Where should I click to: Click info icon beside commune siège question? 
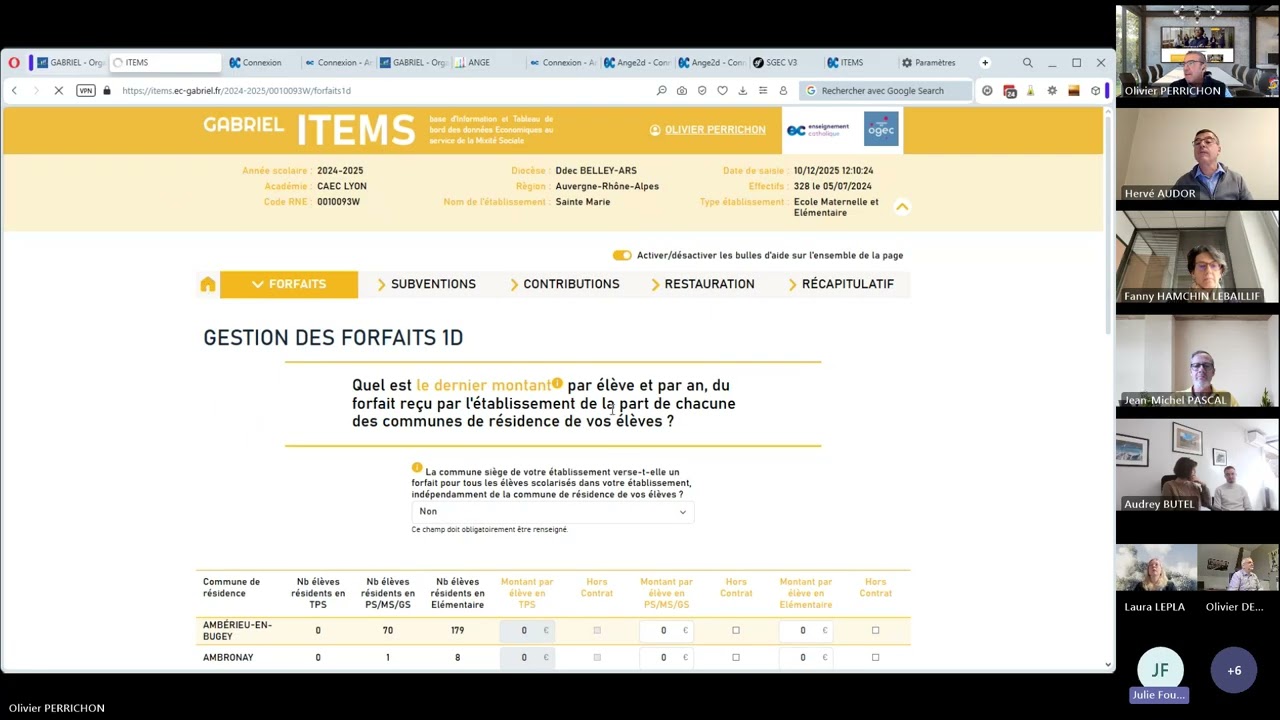click(x=417, y=468)
